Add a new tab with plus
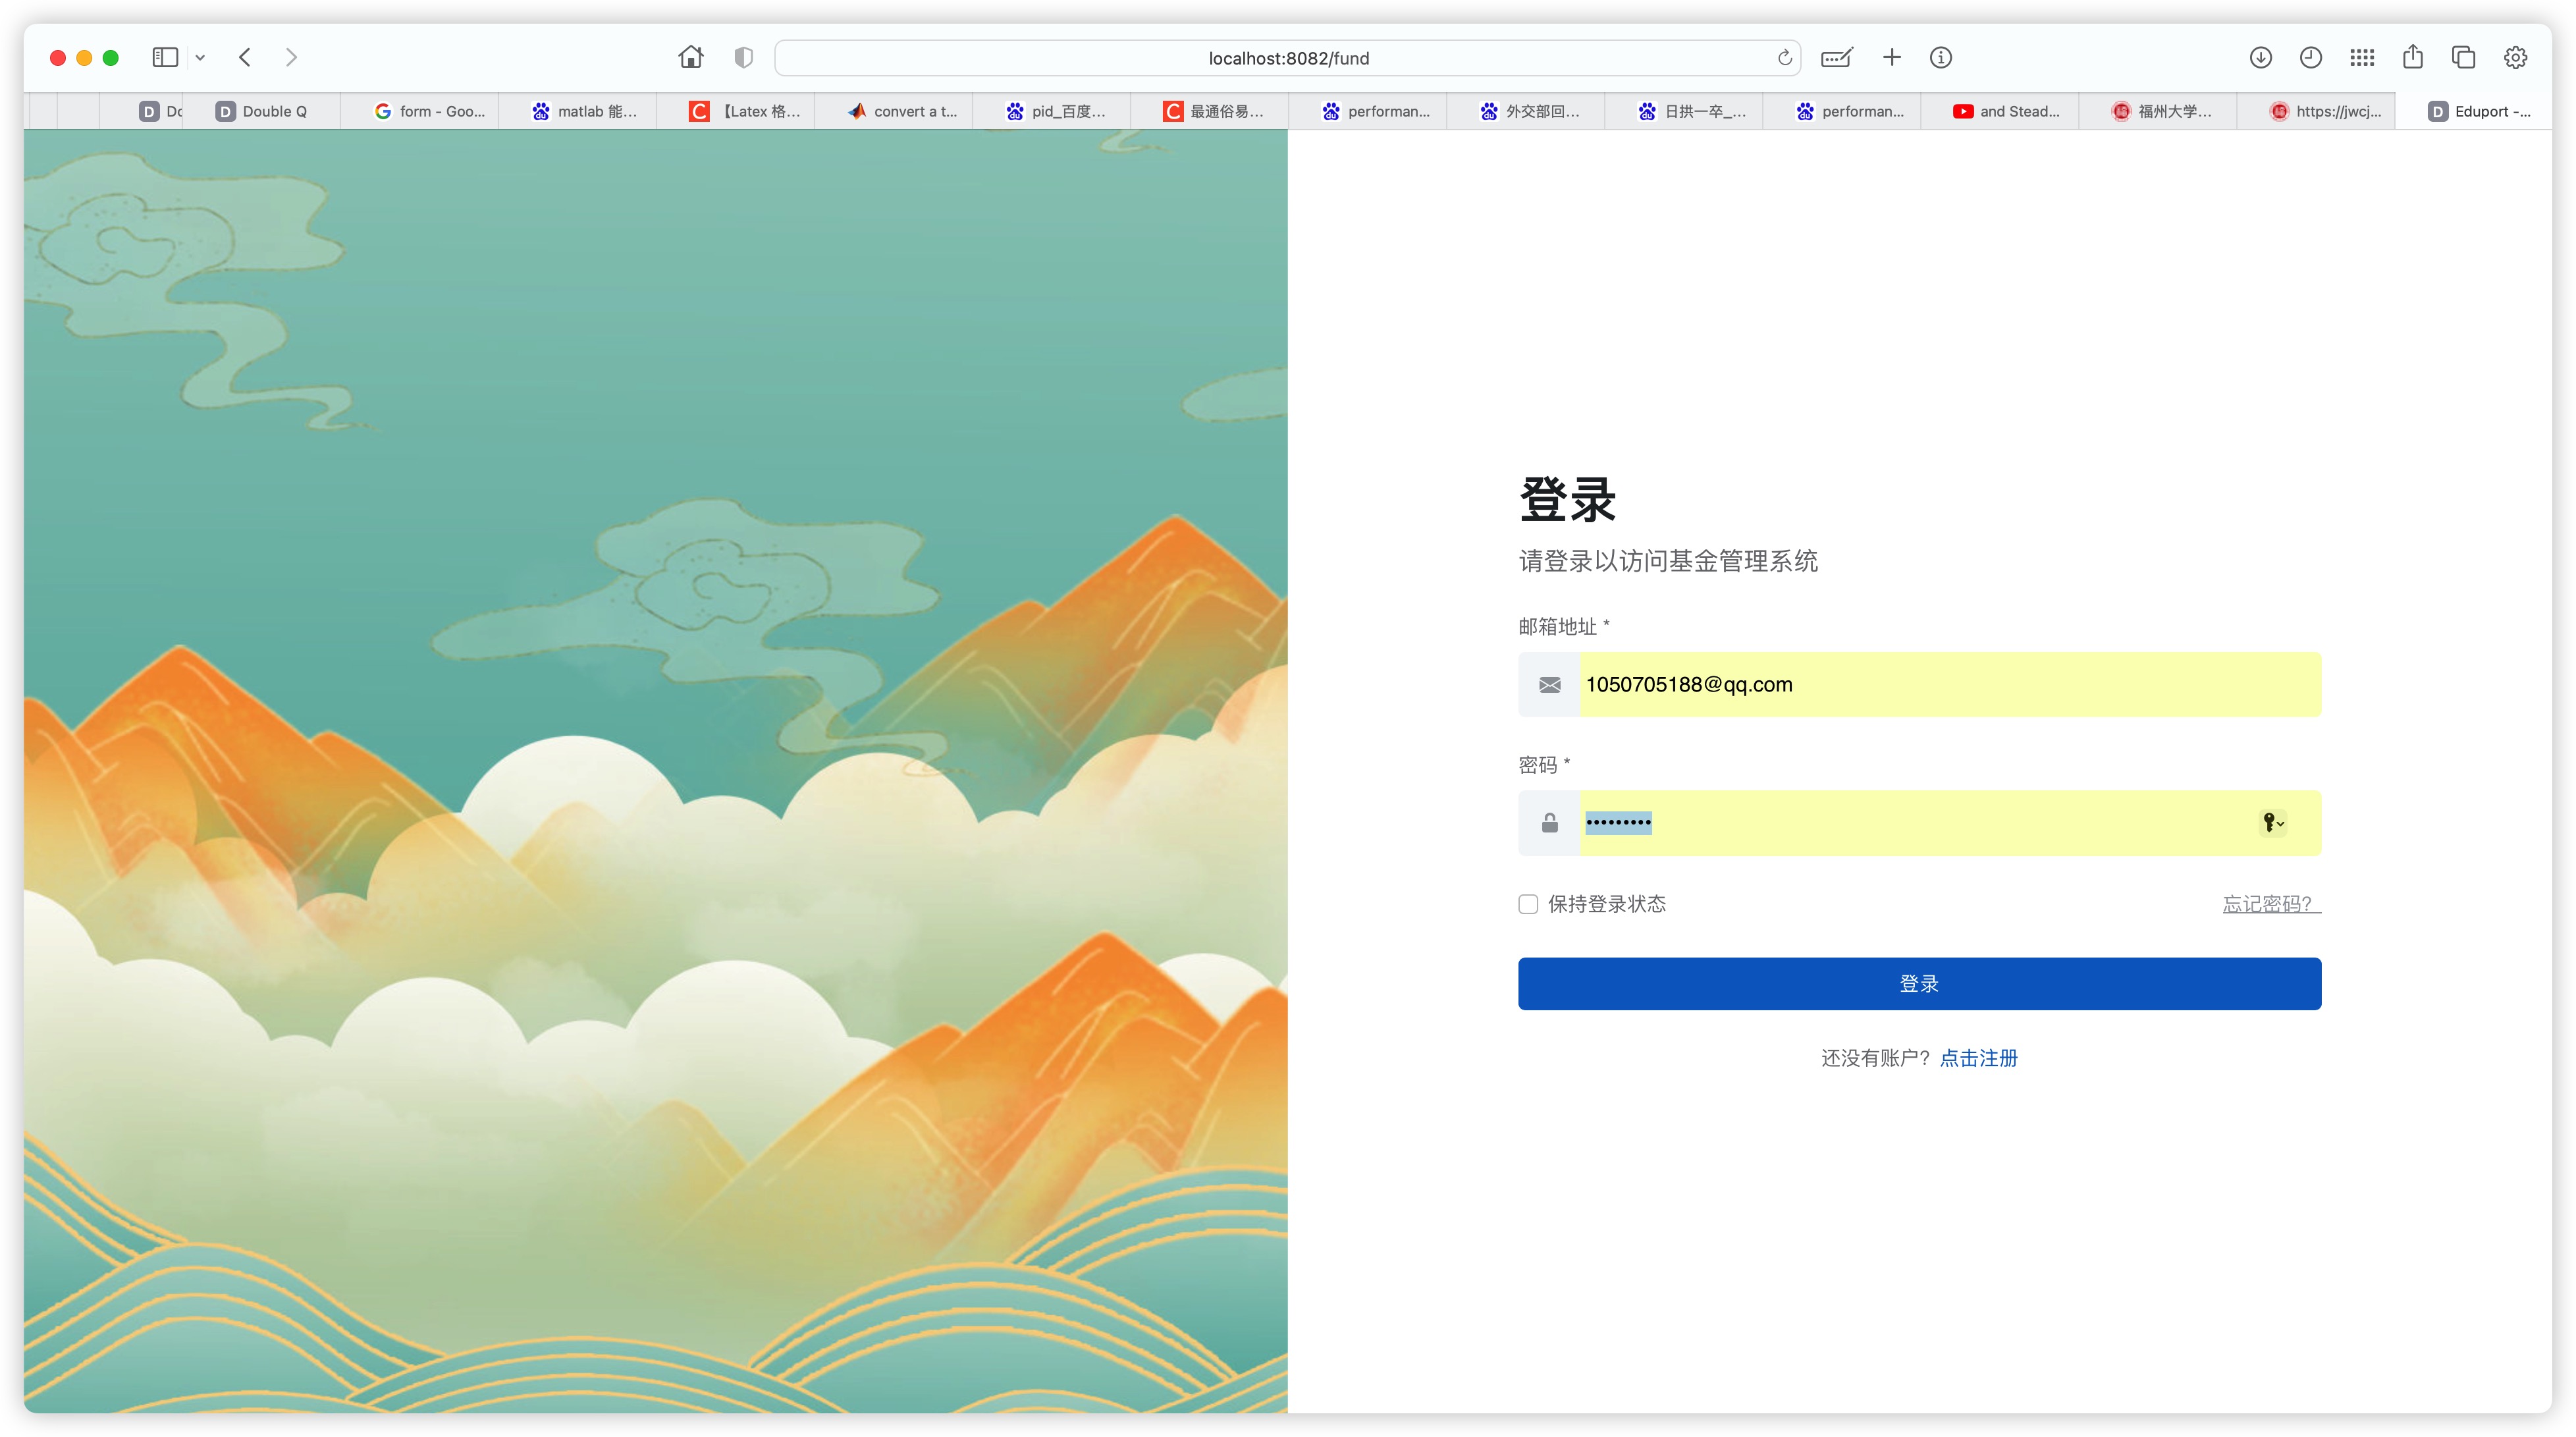This screenshot has width=2576, height=1437. click(x=1891, y=57)
